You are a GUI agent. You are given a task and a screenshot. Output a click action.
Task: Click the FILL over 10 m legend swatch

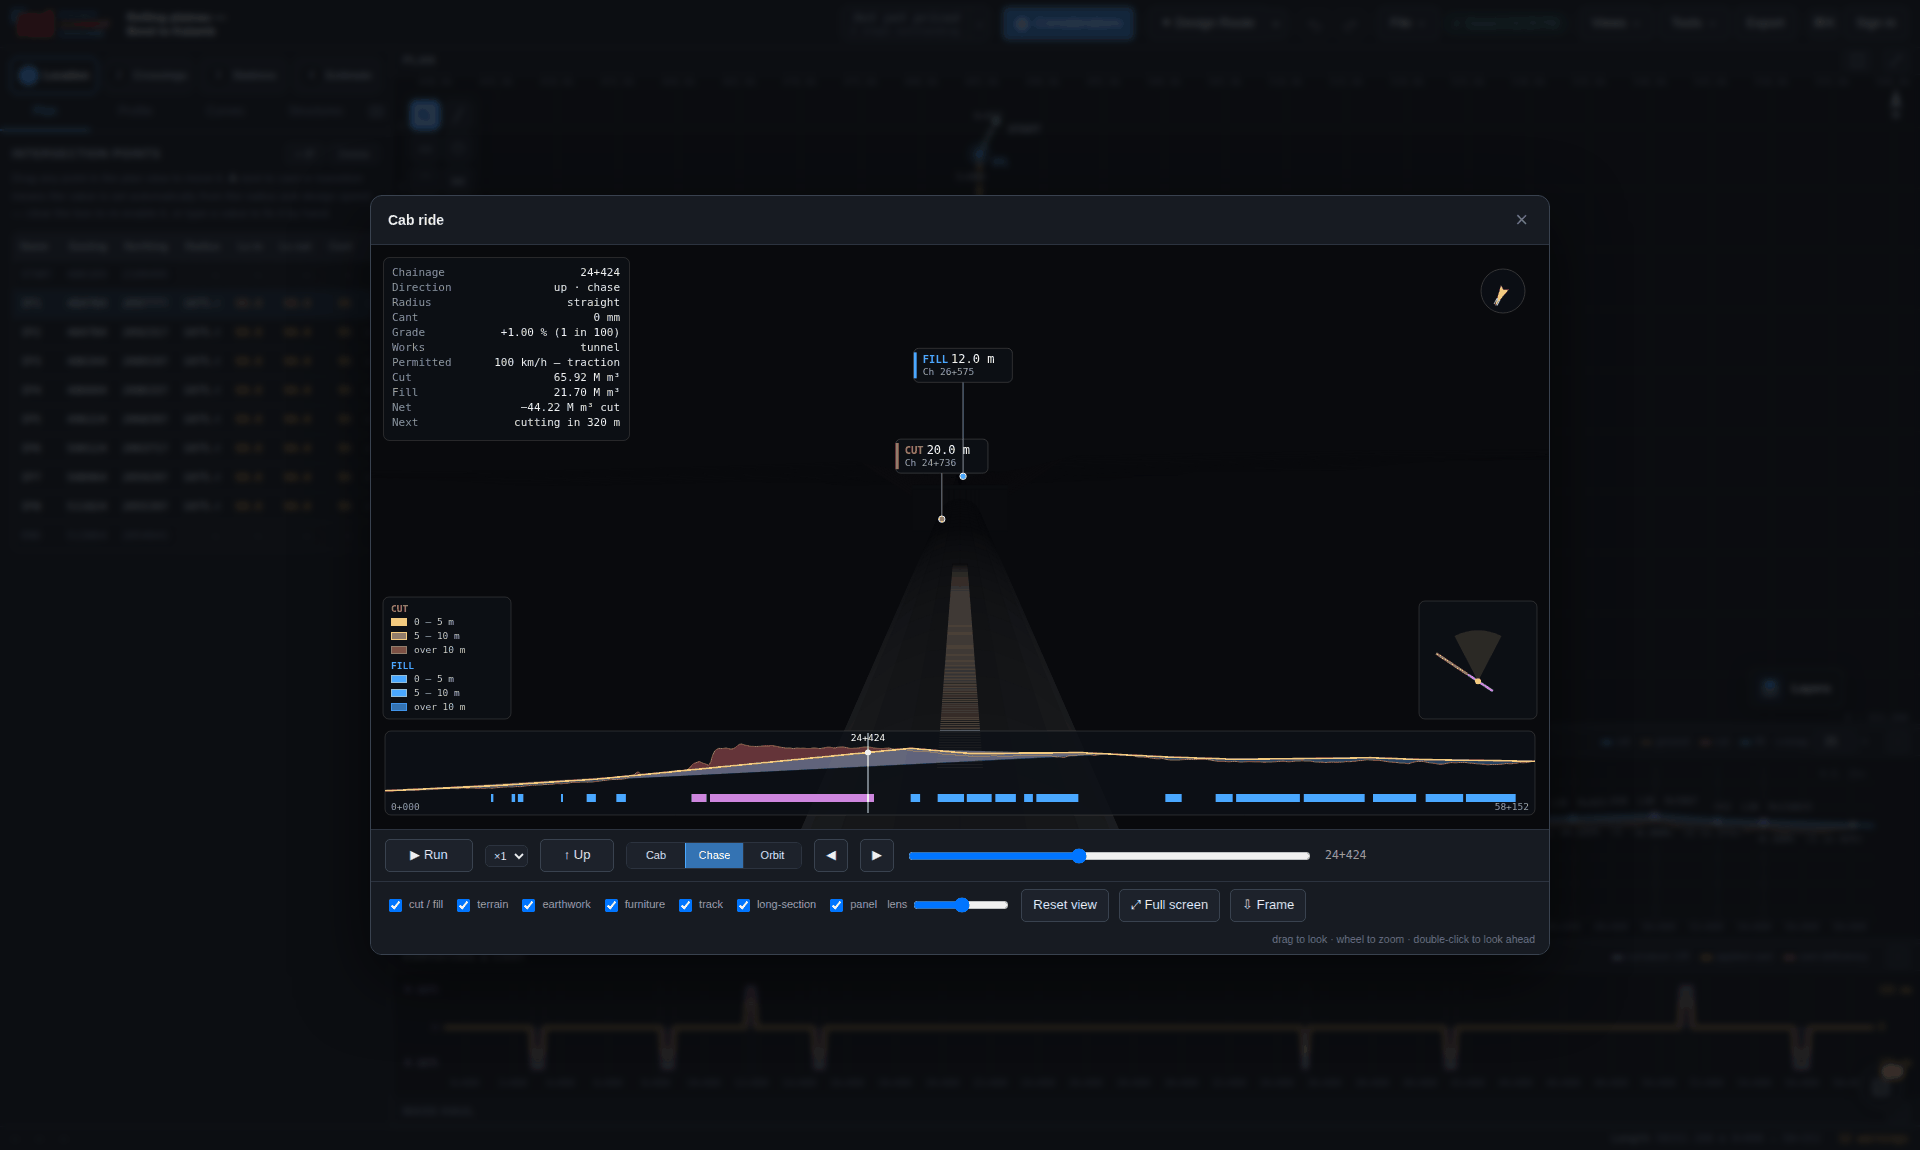pyautogui.click(x=399, y=707)
